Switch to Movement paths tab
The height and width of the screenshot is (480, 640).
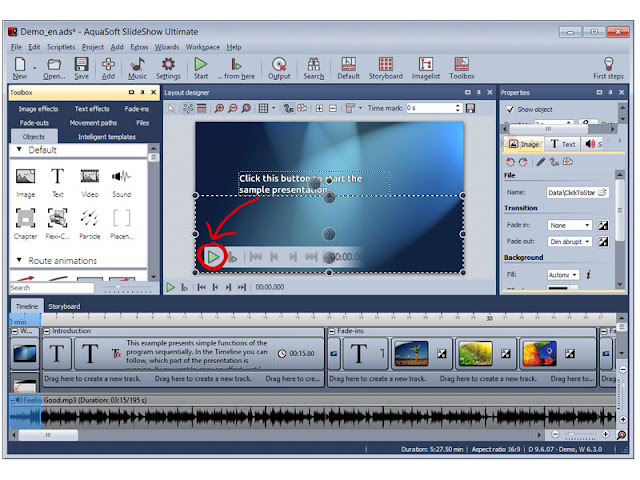click(93, 123)
